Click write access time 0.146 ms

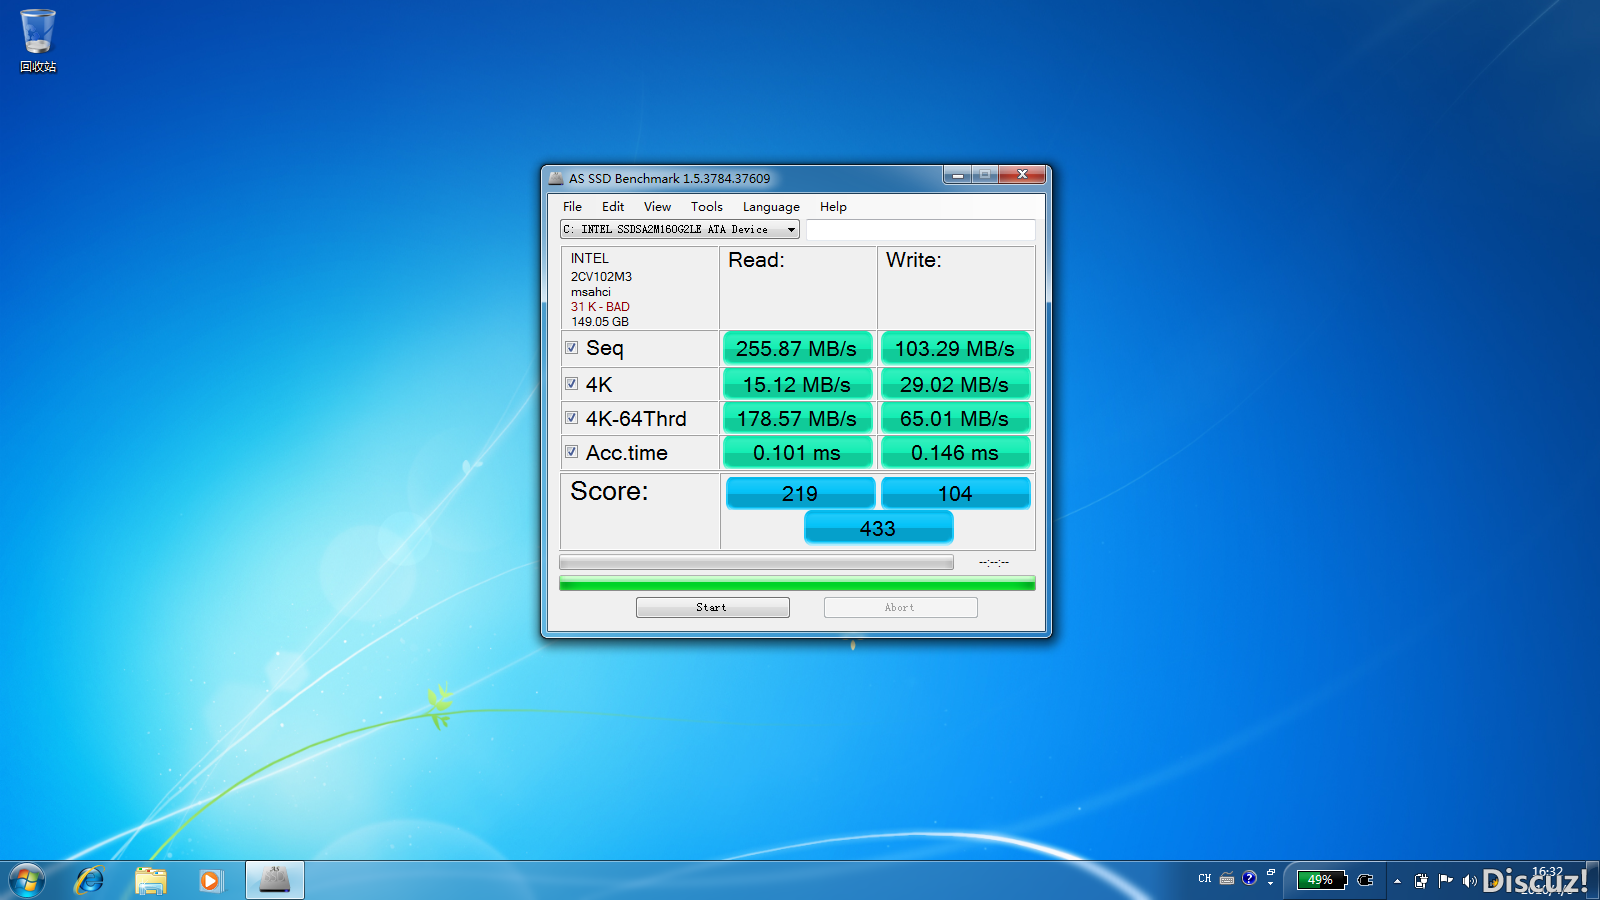coord(955,452)
